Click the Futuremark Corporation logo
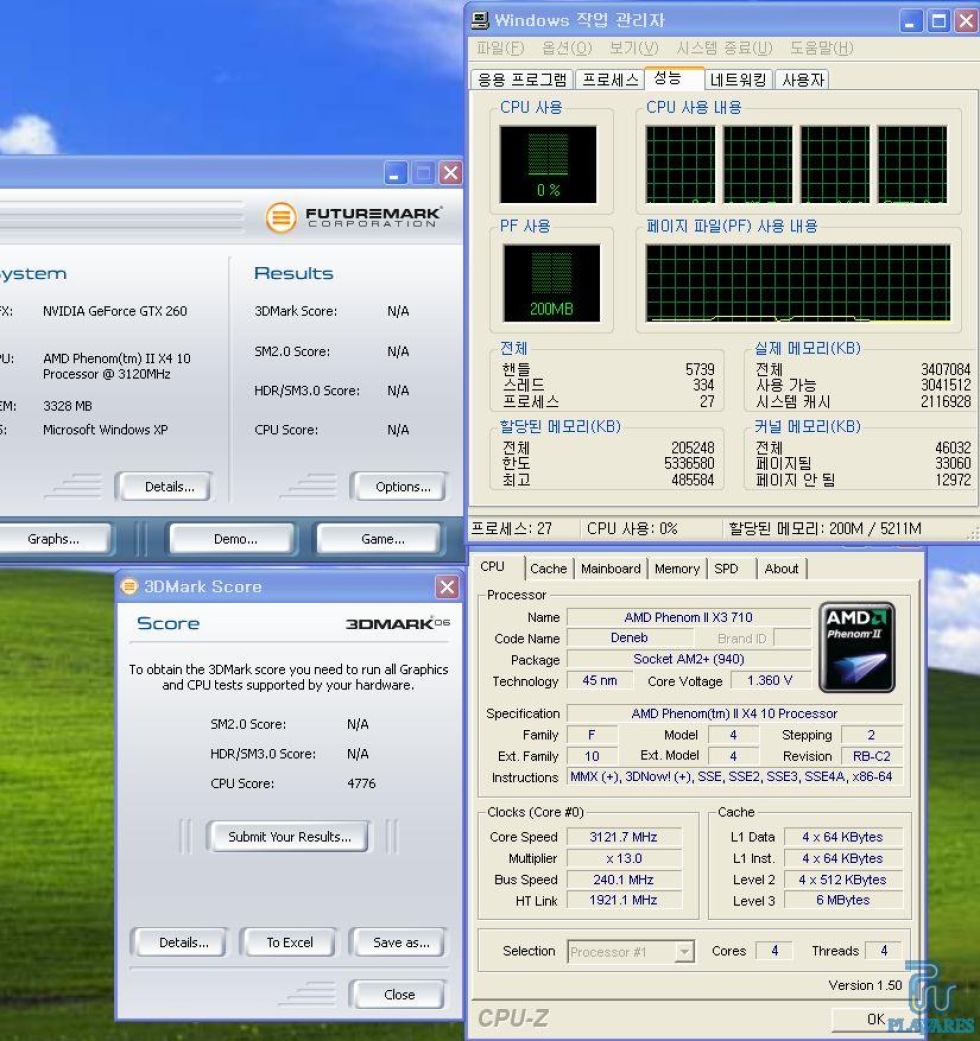Viewport: 980px width, 1041px height. tap(353, 217)
